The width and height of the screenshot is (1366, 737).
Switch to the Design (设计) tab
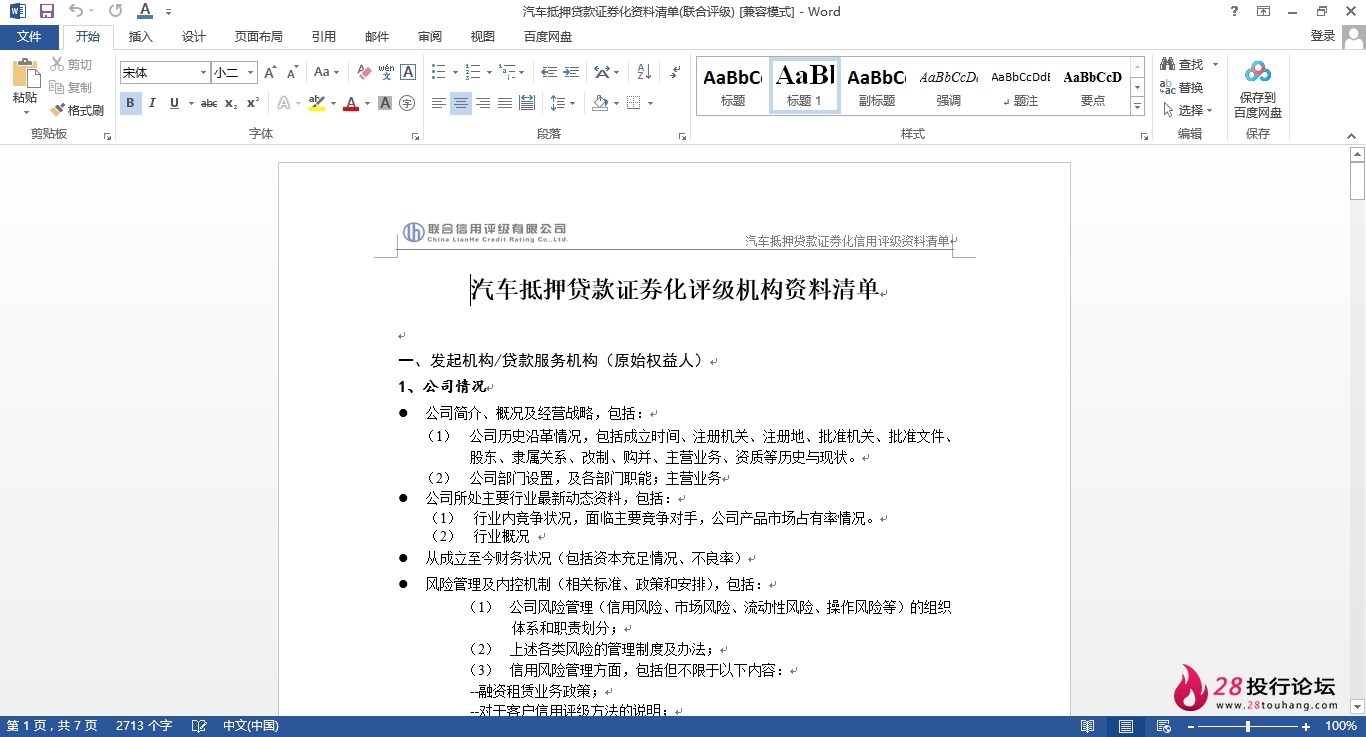coord(194,37)
